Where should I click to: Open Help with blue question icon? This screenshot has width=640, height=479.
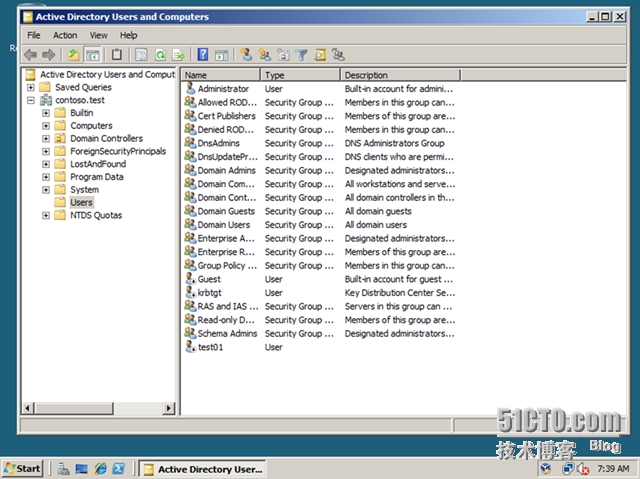pos(203,55)
